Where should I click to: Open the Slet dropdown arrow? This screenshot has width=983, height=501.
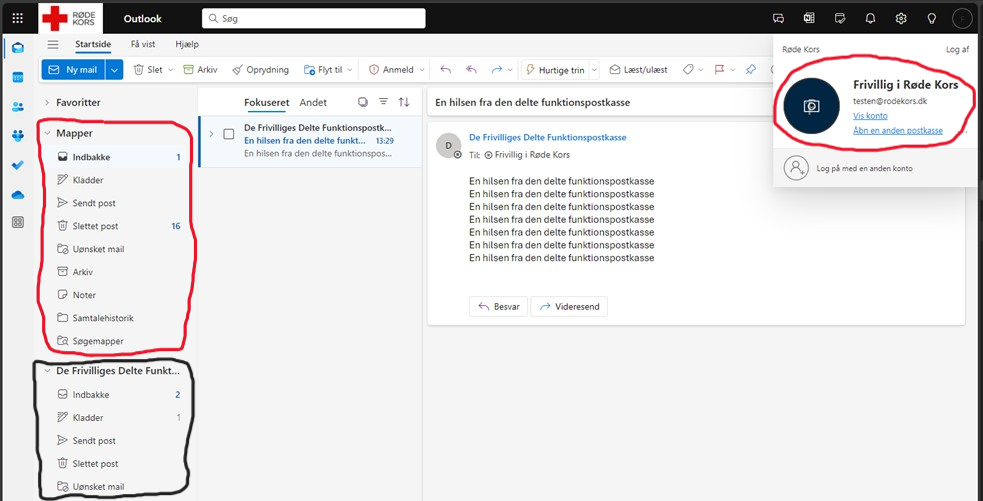click(x=169, y=70)
